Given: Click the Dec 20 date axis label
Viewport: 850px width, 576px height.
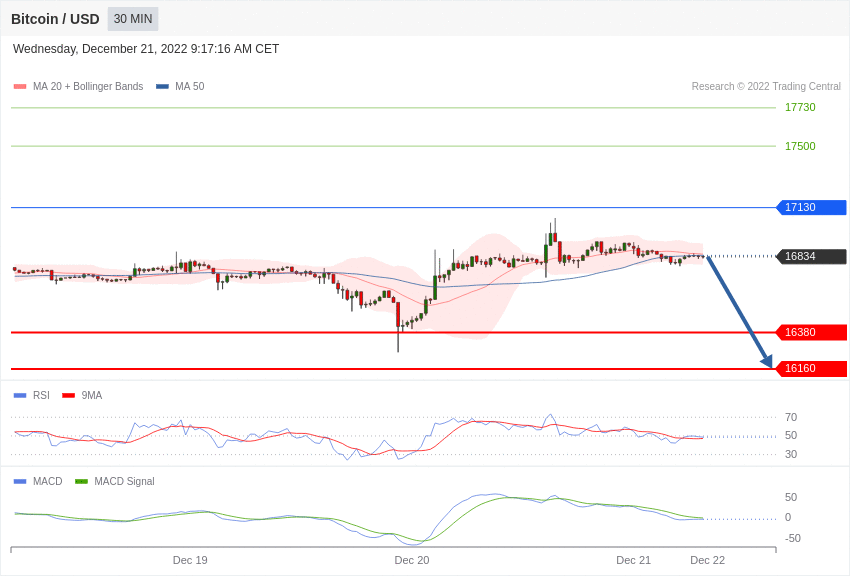Looking at the screenshot, I should click(x=412, y=560).
